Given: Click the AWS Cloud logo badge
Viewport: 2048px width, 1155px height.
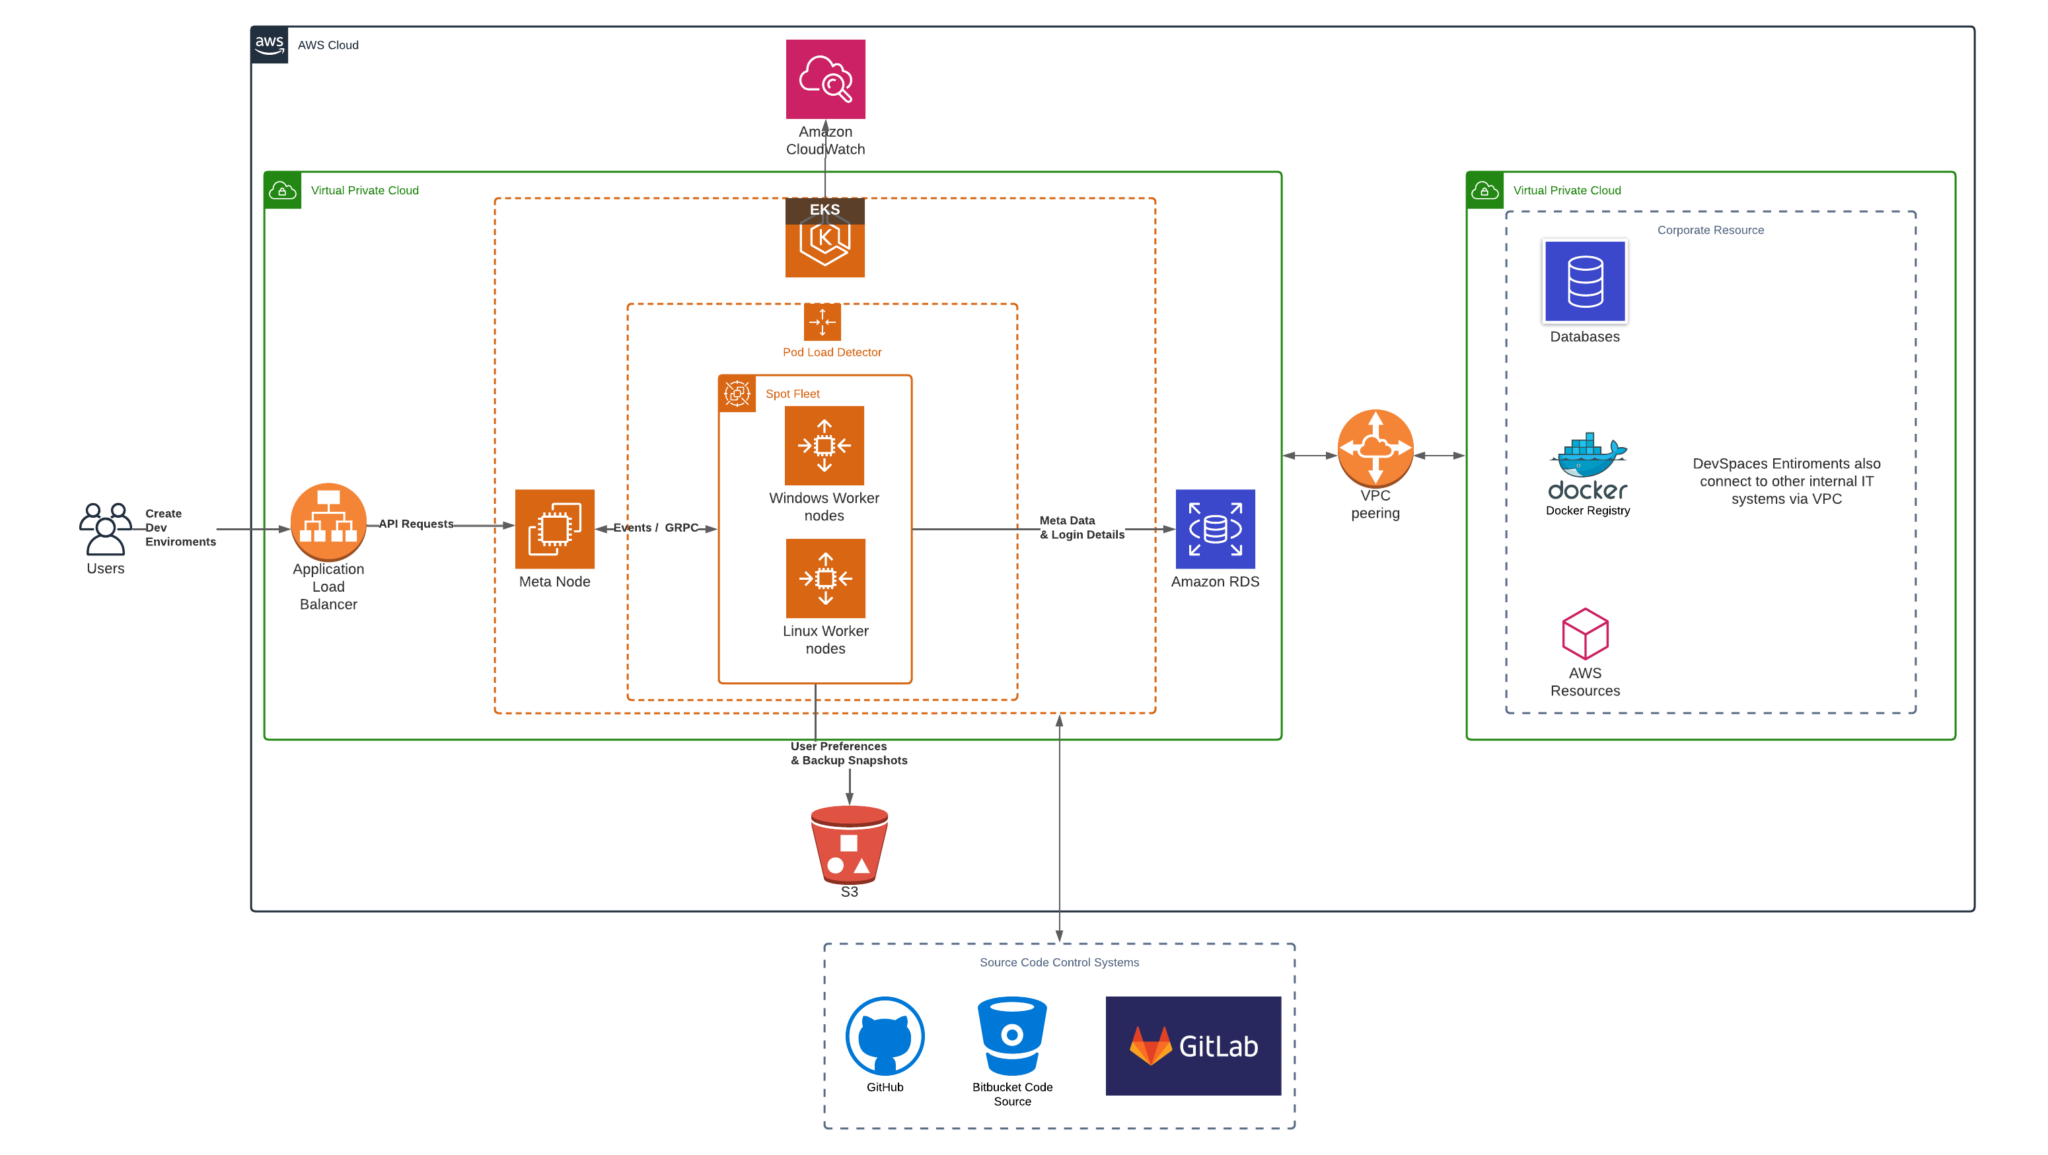Looking at the screenshot, I should pos(269,44).
